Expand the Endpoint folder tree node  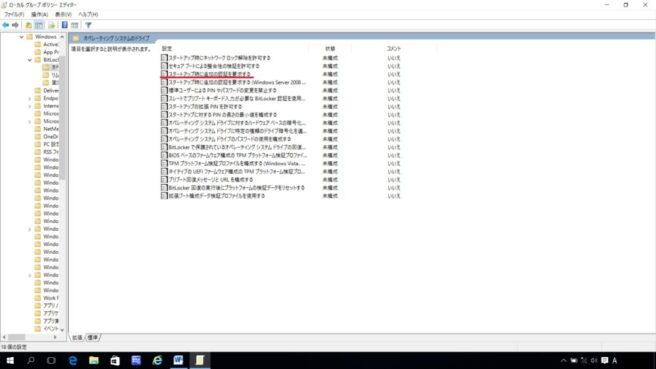pos(30,98)
